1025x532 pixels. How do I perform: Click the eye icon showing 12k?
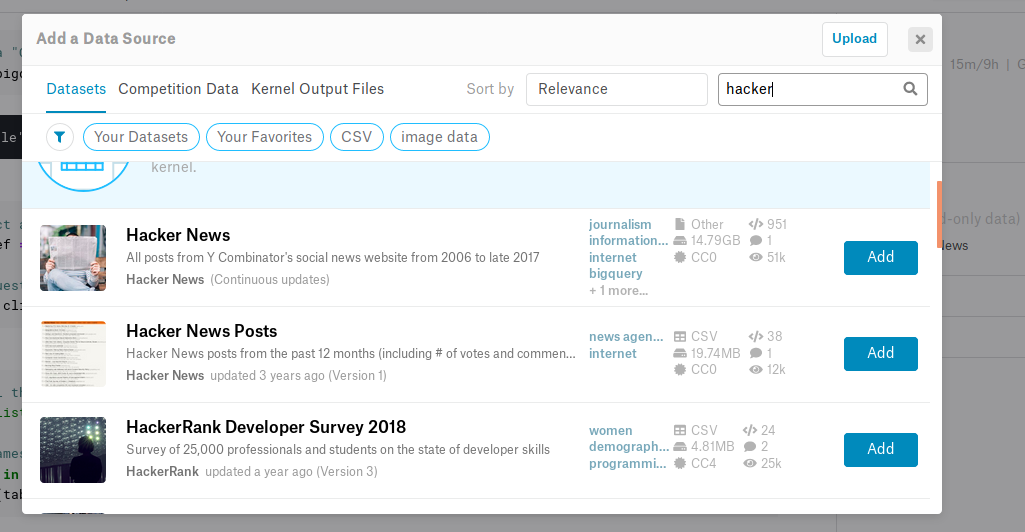[756, 370]
